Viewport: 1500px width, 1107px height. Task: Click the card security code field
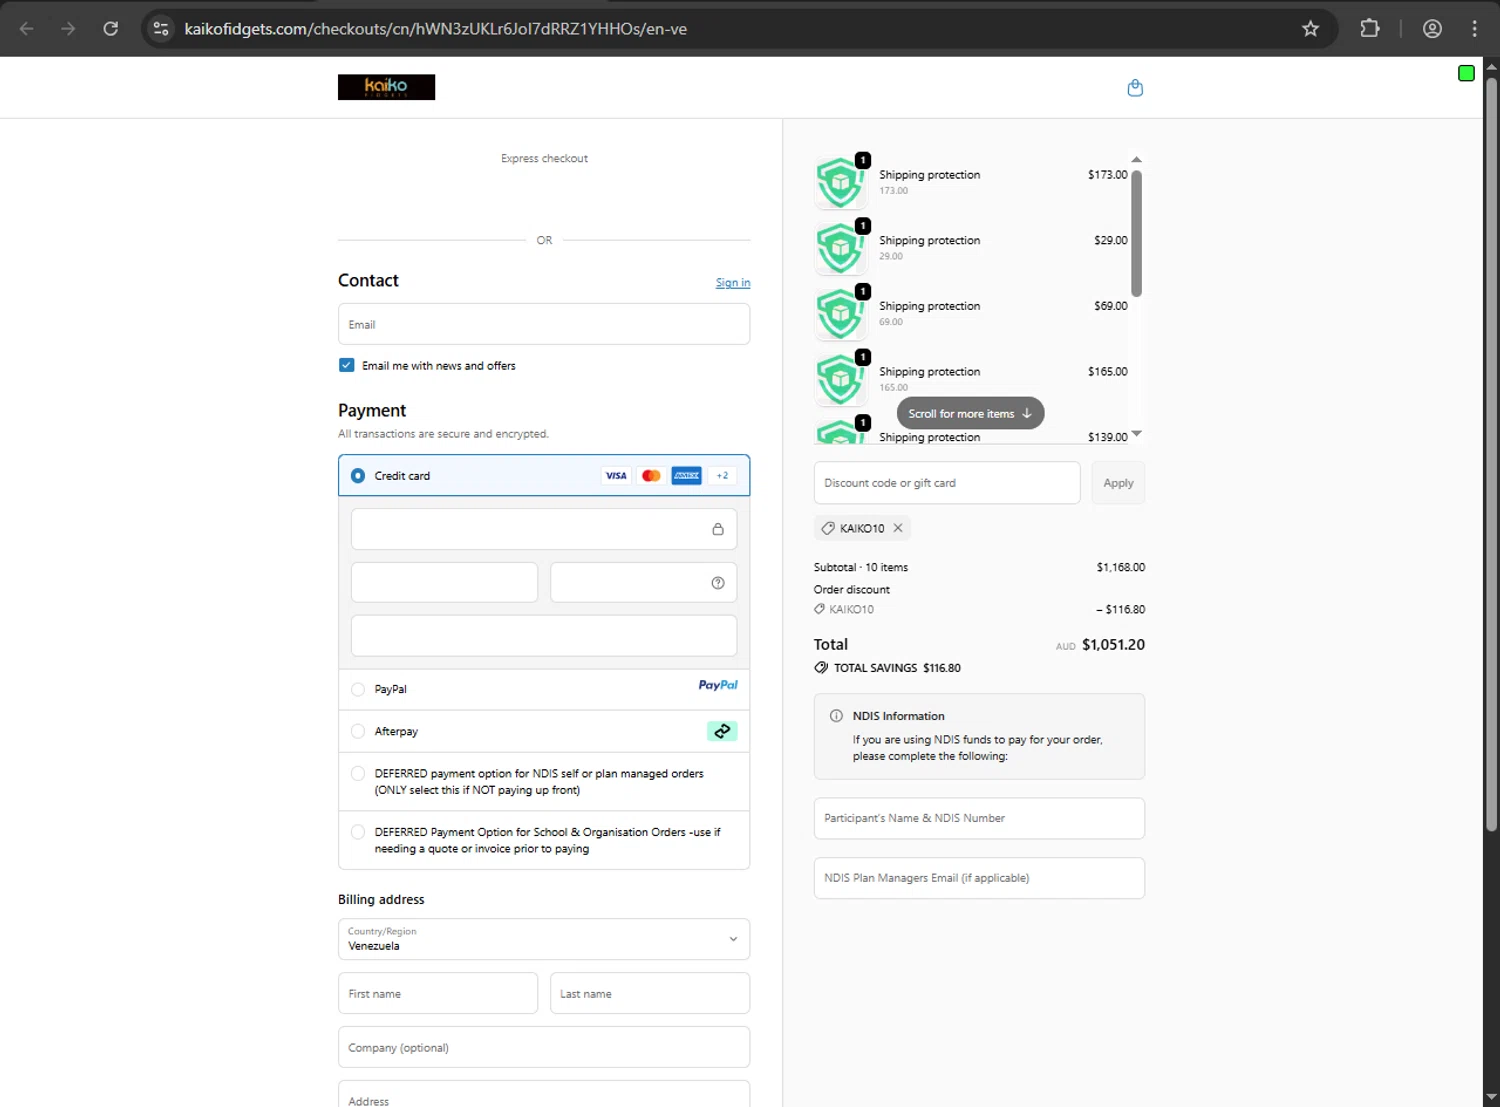(643, 583)
